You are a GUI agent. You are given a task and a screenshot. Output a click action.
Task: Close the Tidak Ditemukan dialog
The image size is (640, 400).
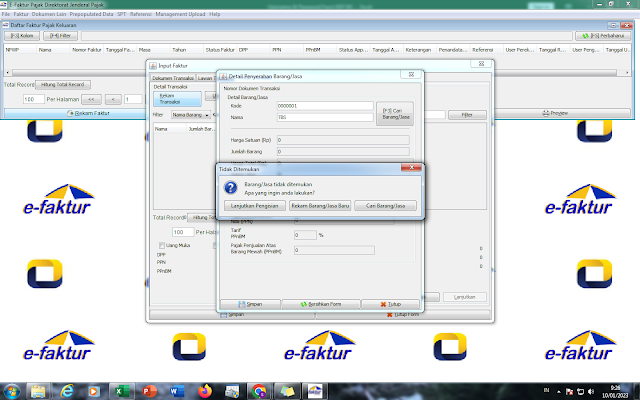tap(411, 167)
